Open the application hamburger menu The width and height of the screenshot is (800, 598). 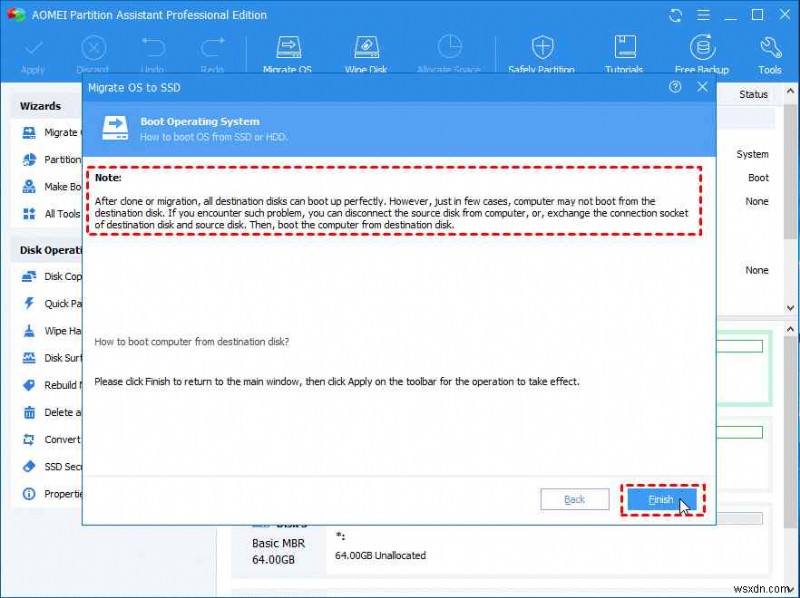tap(702, 15)
